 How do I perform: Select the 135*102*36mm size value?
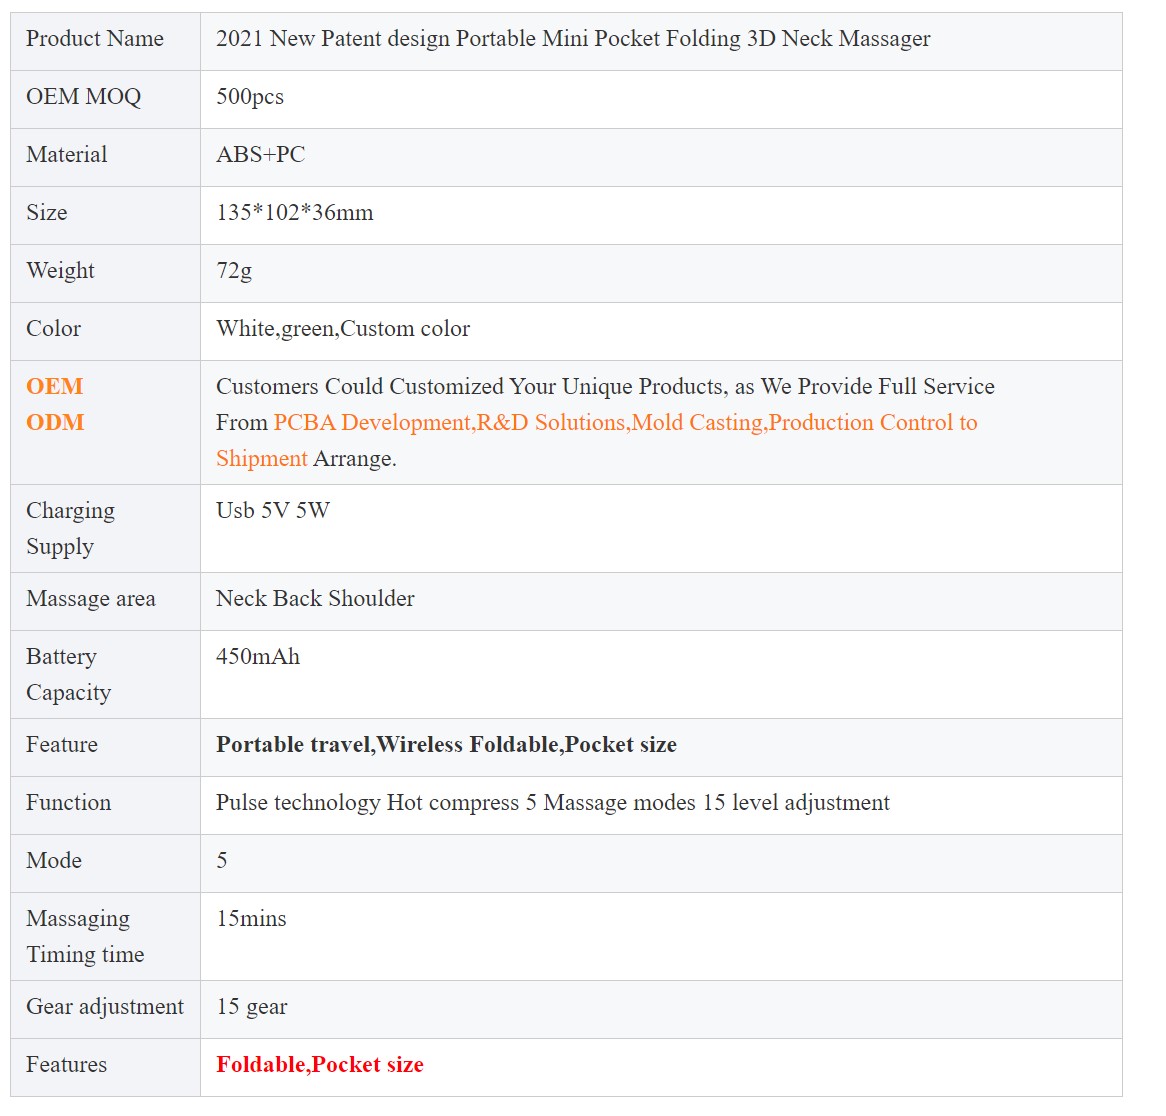(x=295, y=213)
